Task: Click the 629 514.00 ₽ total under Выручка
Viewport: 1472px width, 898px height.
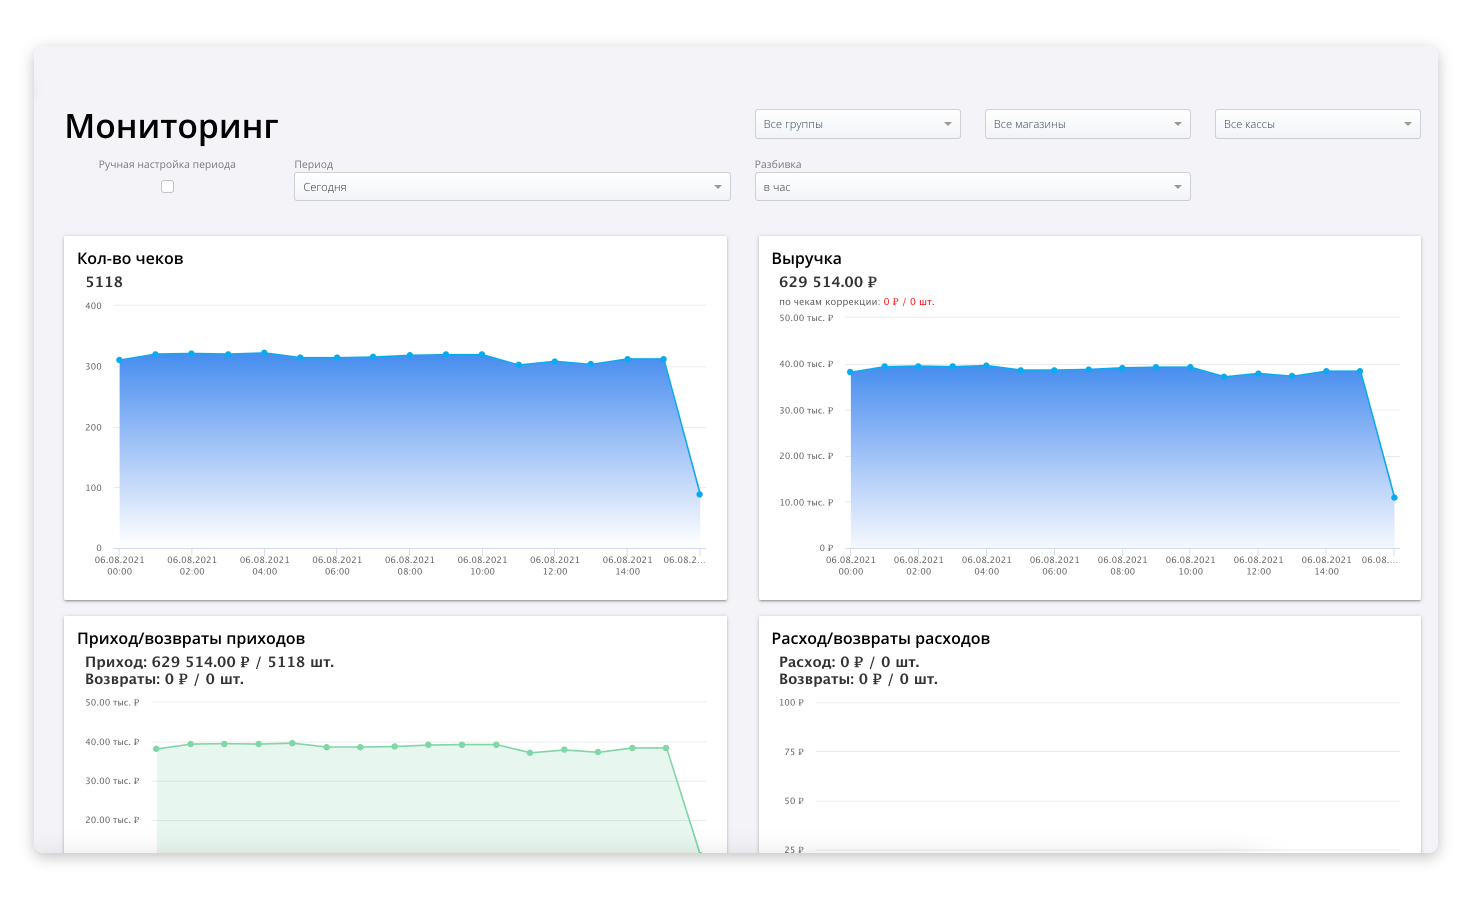Action: point(827,282)
